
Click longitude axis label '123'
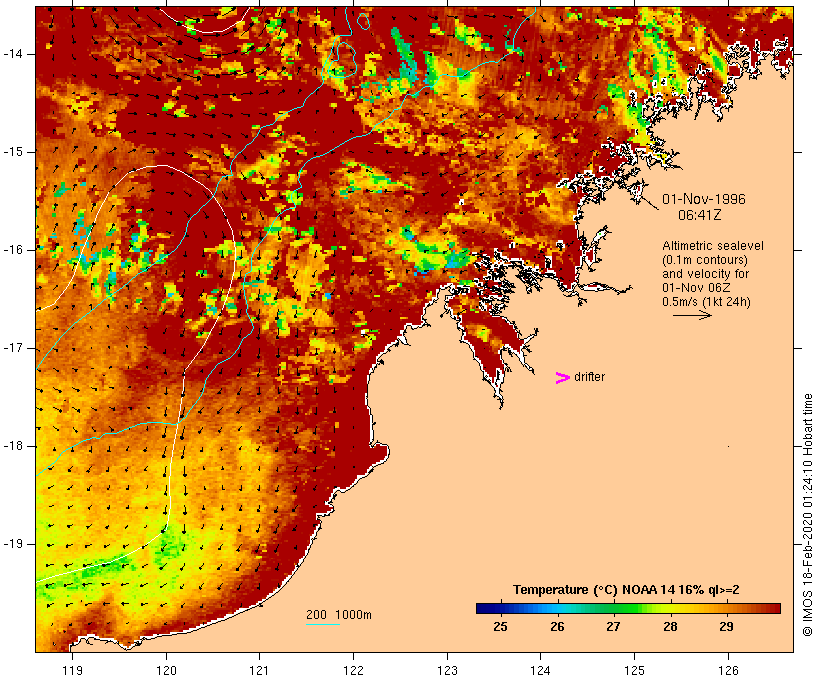point(447,670)
